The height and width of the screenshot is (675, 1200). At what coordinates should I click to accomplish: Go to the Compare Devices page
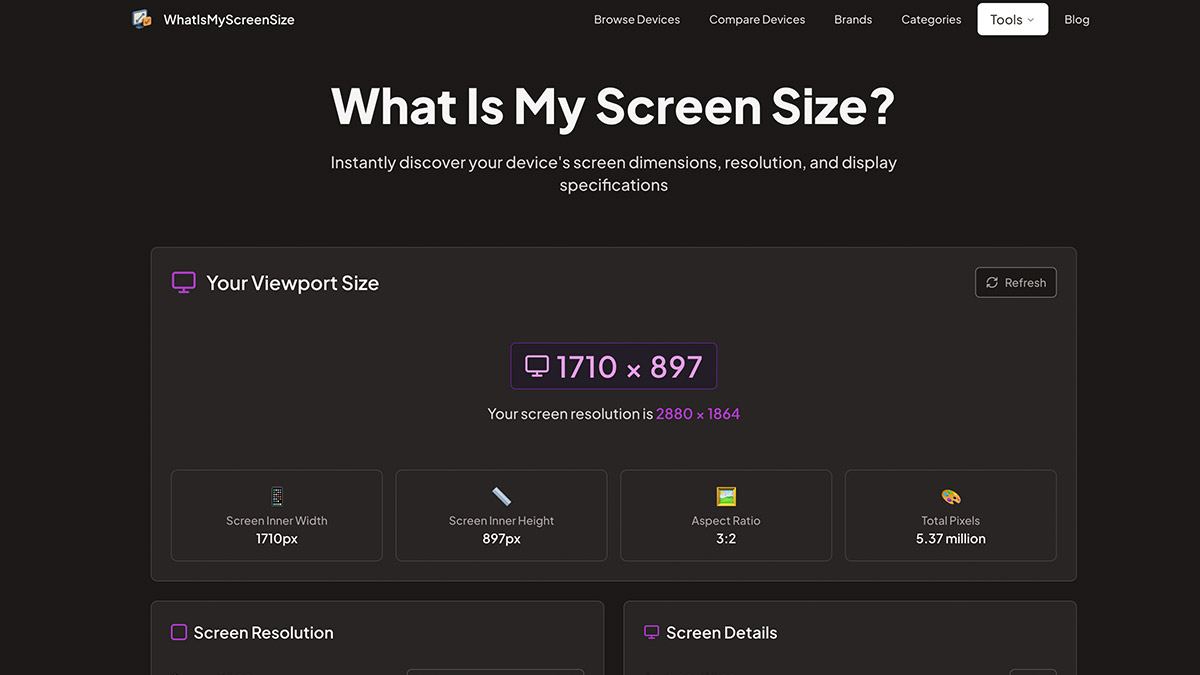coord(757,19)
